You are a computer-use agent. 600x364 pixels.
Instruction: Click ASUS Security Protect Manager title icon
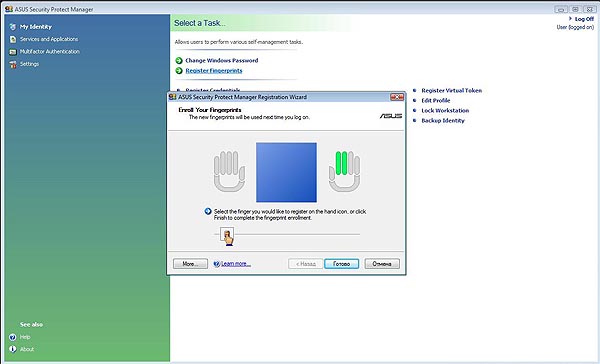point(8,9)
